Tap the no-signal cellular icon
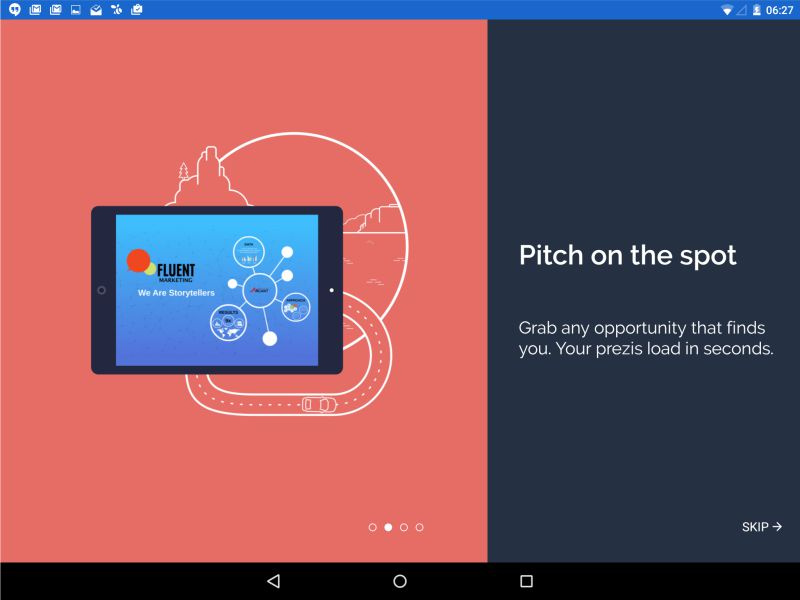 point(741,10)
